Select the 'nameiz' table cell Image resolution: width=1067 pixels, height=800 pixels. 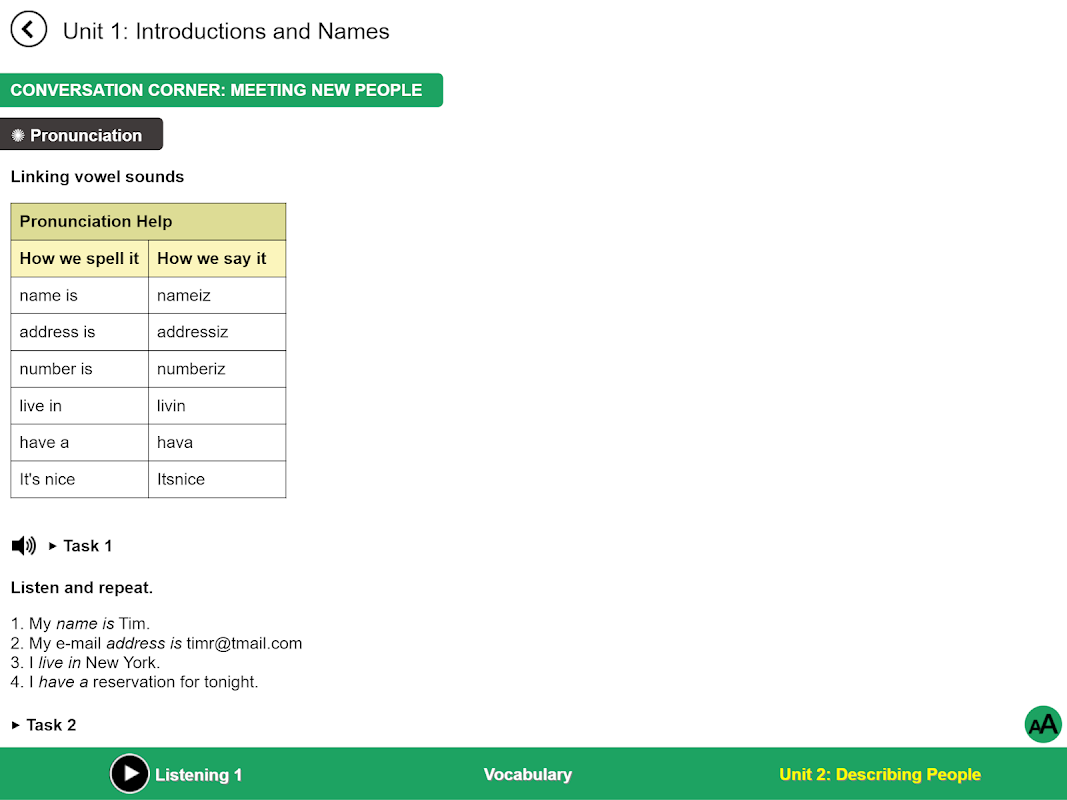(x=217, y=295)
